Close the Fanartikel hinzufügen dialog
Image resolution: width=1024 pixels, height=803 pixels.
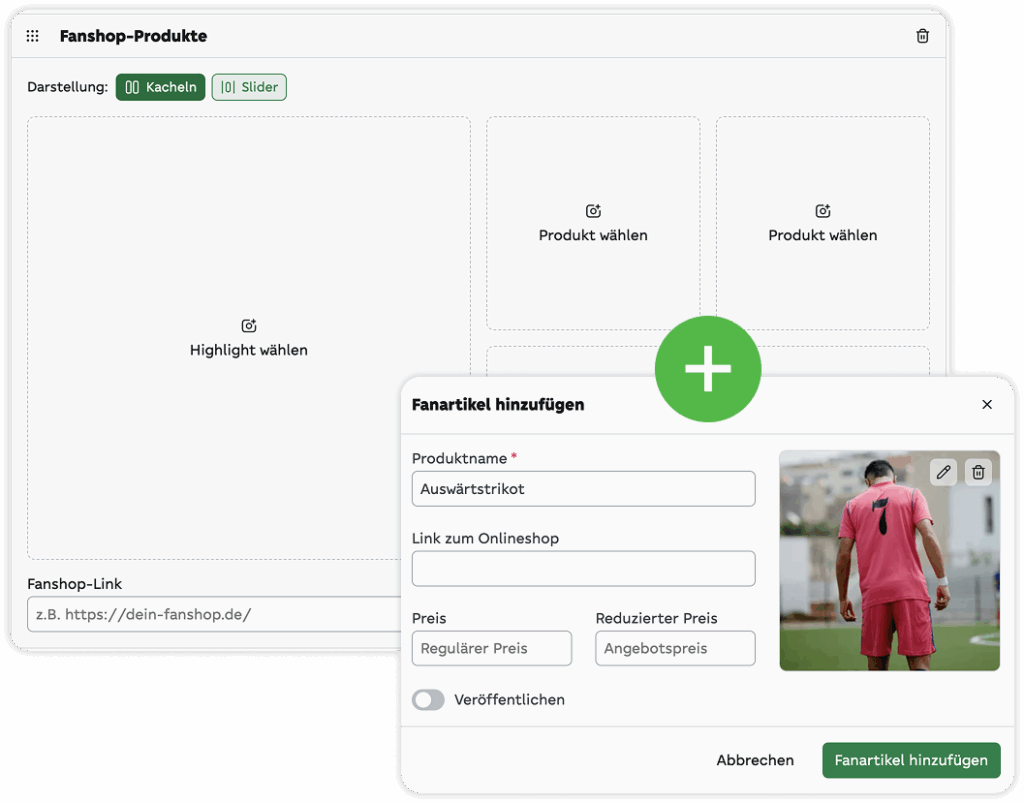tap(987, 405)
